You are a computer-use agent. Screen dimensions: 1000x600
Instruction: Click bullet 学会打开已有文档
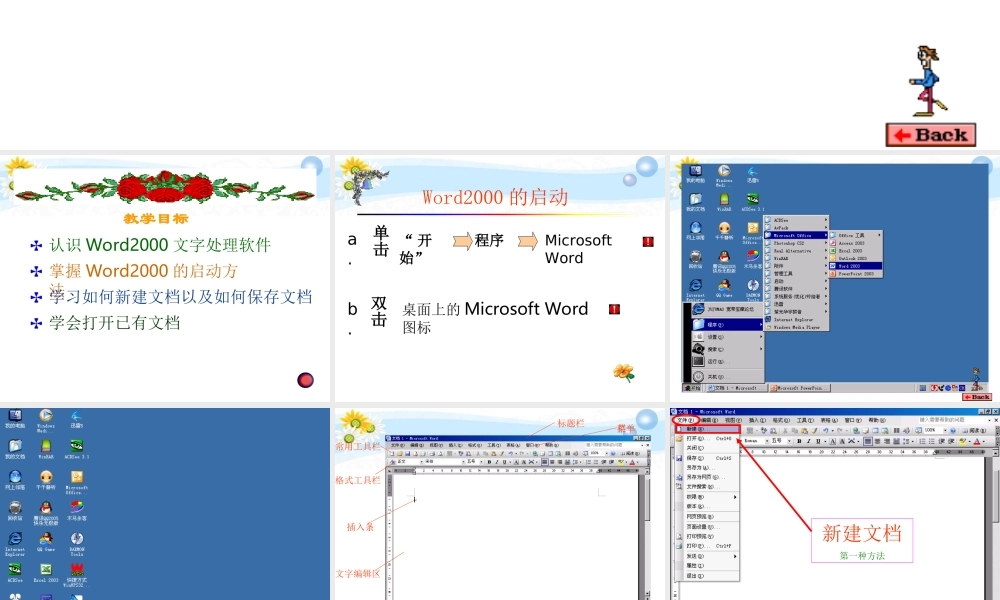115,323
